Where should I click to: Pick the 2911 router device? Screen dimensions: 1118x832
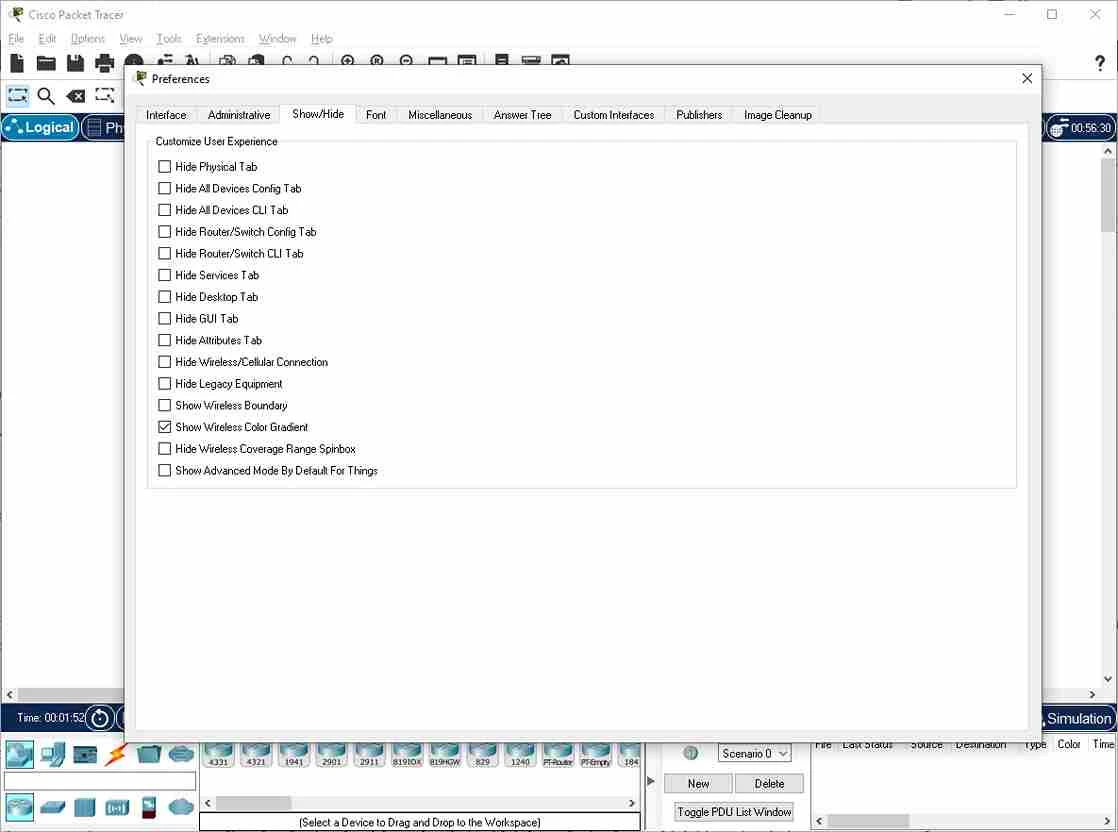pos(369,755)
